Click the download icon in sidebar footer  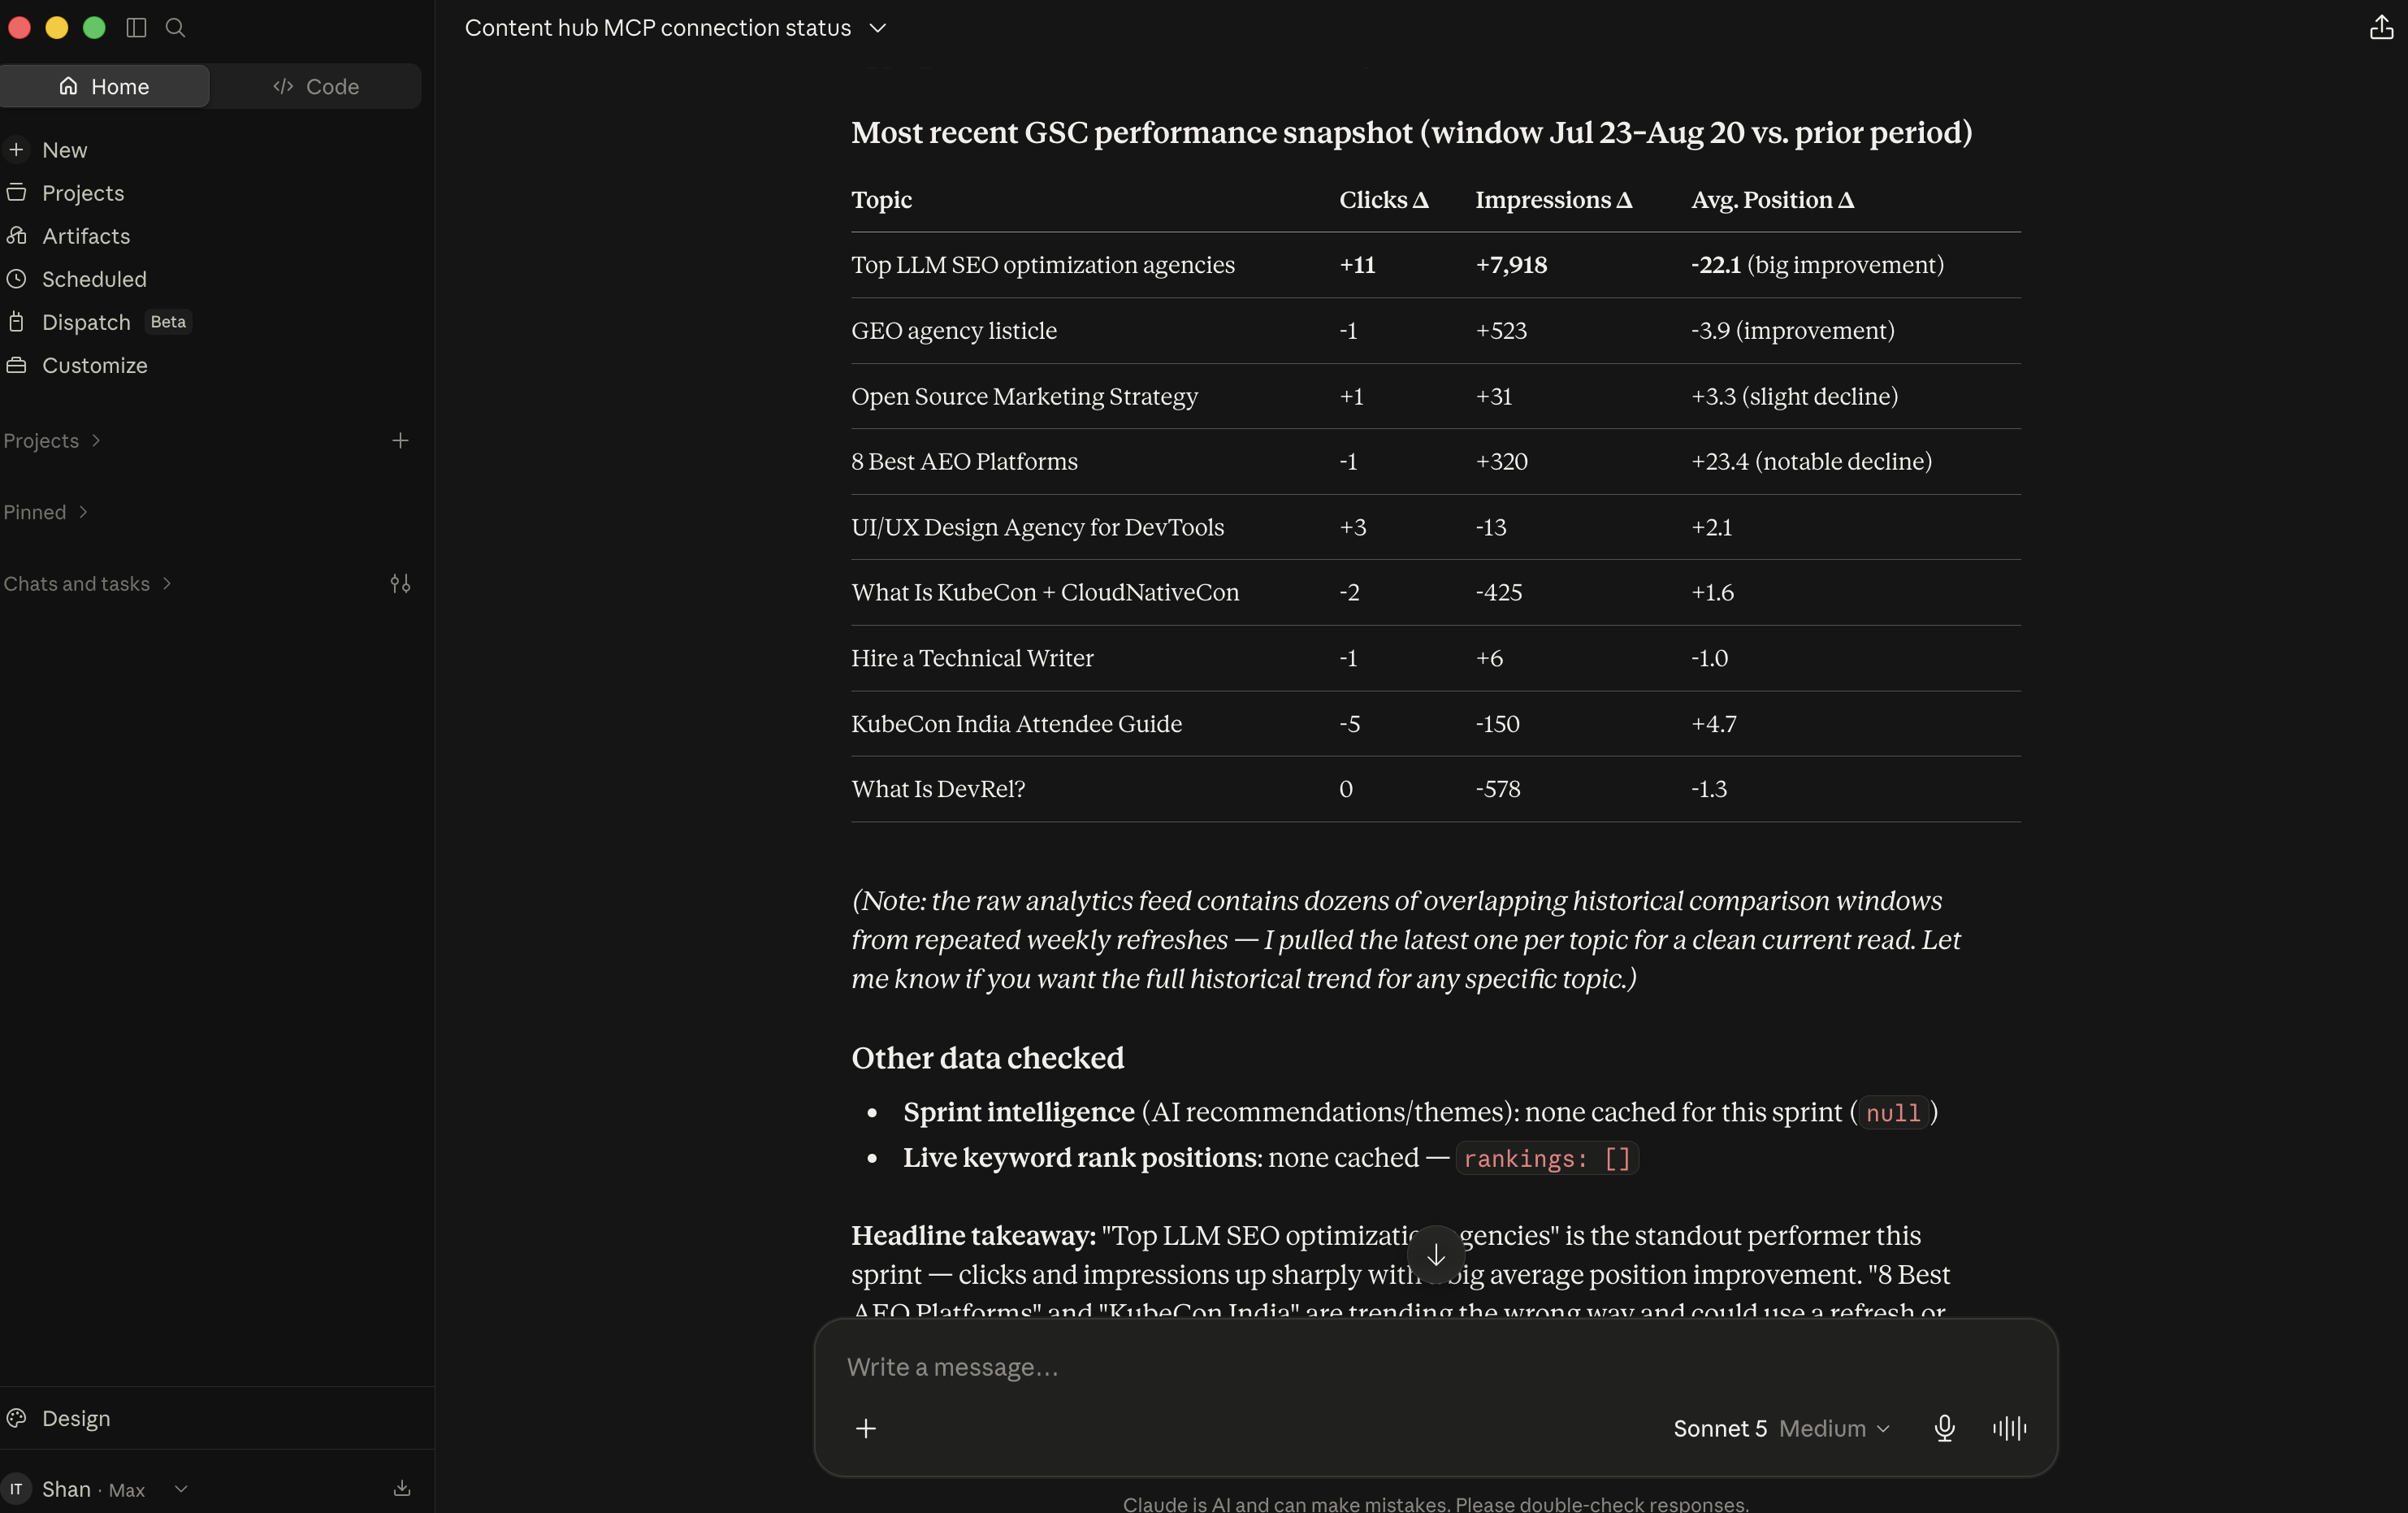click(x=402, y=1488)
